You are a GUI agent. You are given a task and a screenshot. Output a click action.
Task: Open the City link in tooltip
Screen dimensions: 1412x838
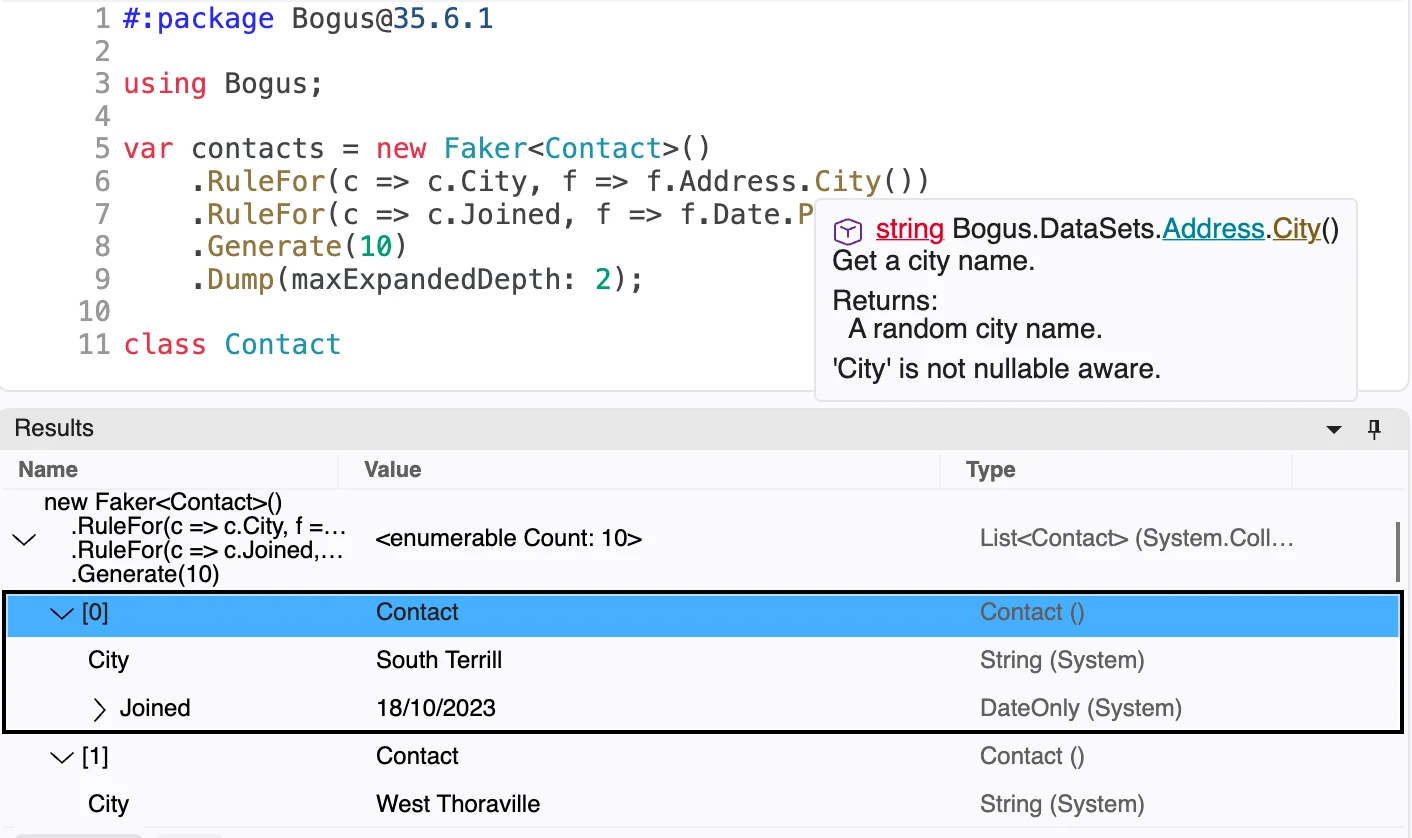point(1296,229)
